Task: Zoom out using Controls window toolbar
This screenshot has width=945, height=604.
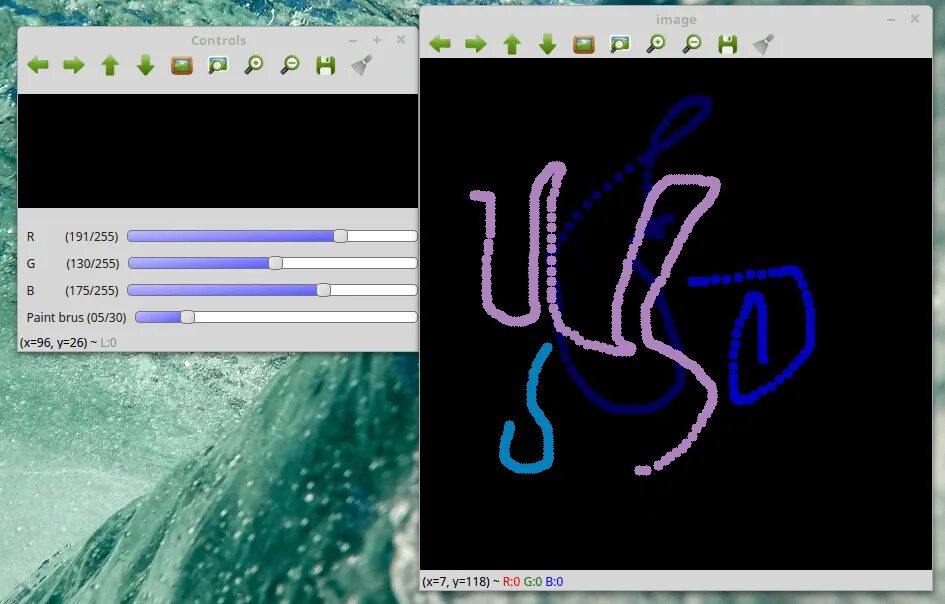Action: click(290, 64)
